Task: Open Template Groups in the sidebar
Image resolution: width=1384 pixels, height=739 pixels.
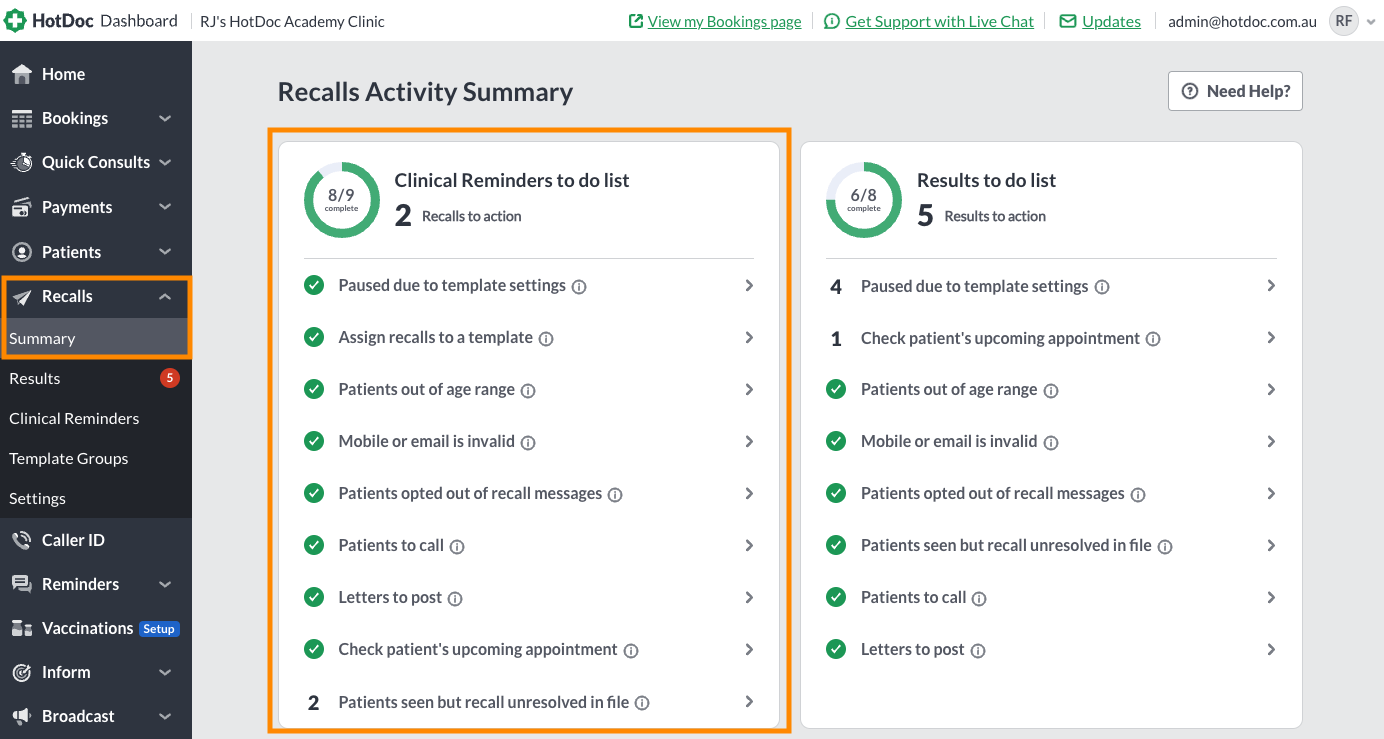Action: pyautogui.click(x=69, y=458)
